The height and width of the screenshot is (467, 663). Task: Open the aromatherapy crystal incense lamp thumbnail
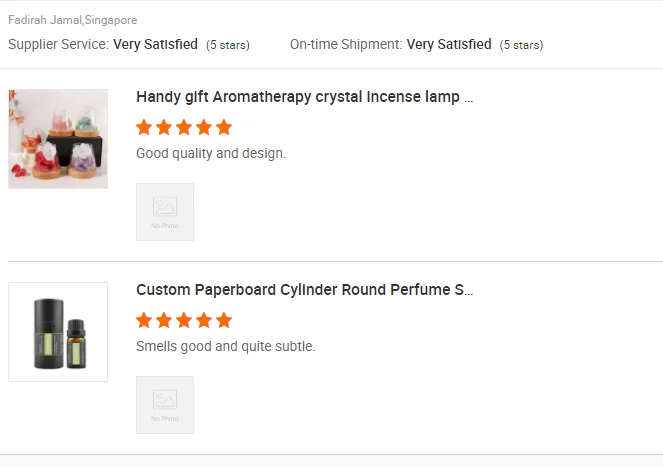click(x=58, y=139)
